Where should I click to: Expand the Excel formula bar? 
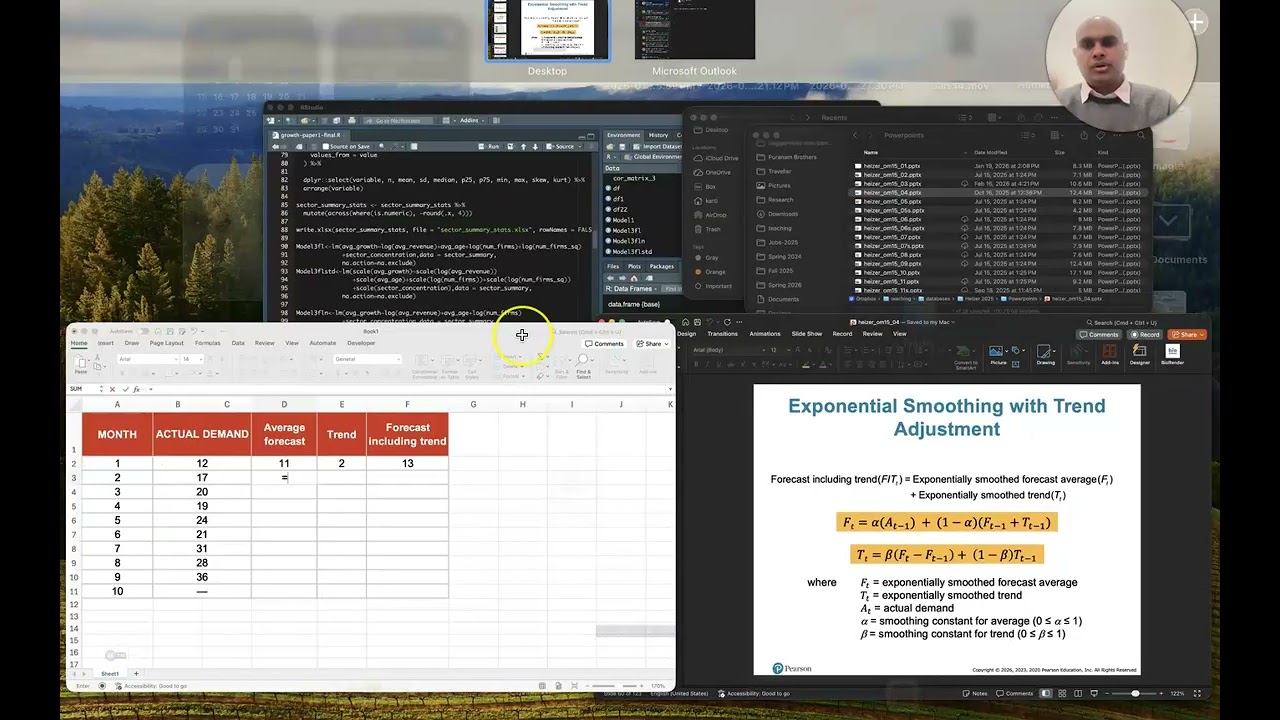tap(670, 389)
